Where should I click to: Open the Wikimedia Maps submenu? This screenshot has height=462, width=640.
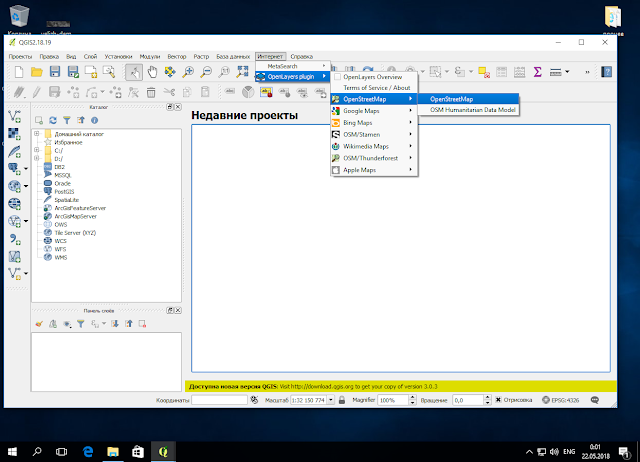(374, 146)
